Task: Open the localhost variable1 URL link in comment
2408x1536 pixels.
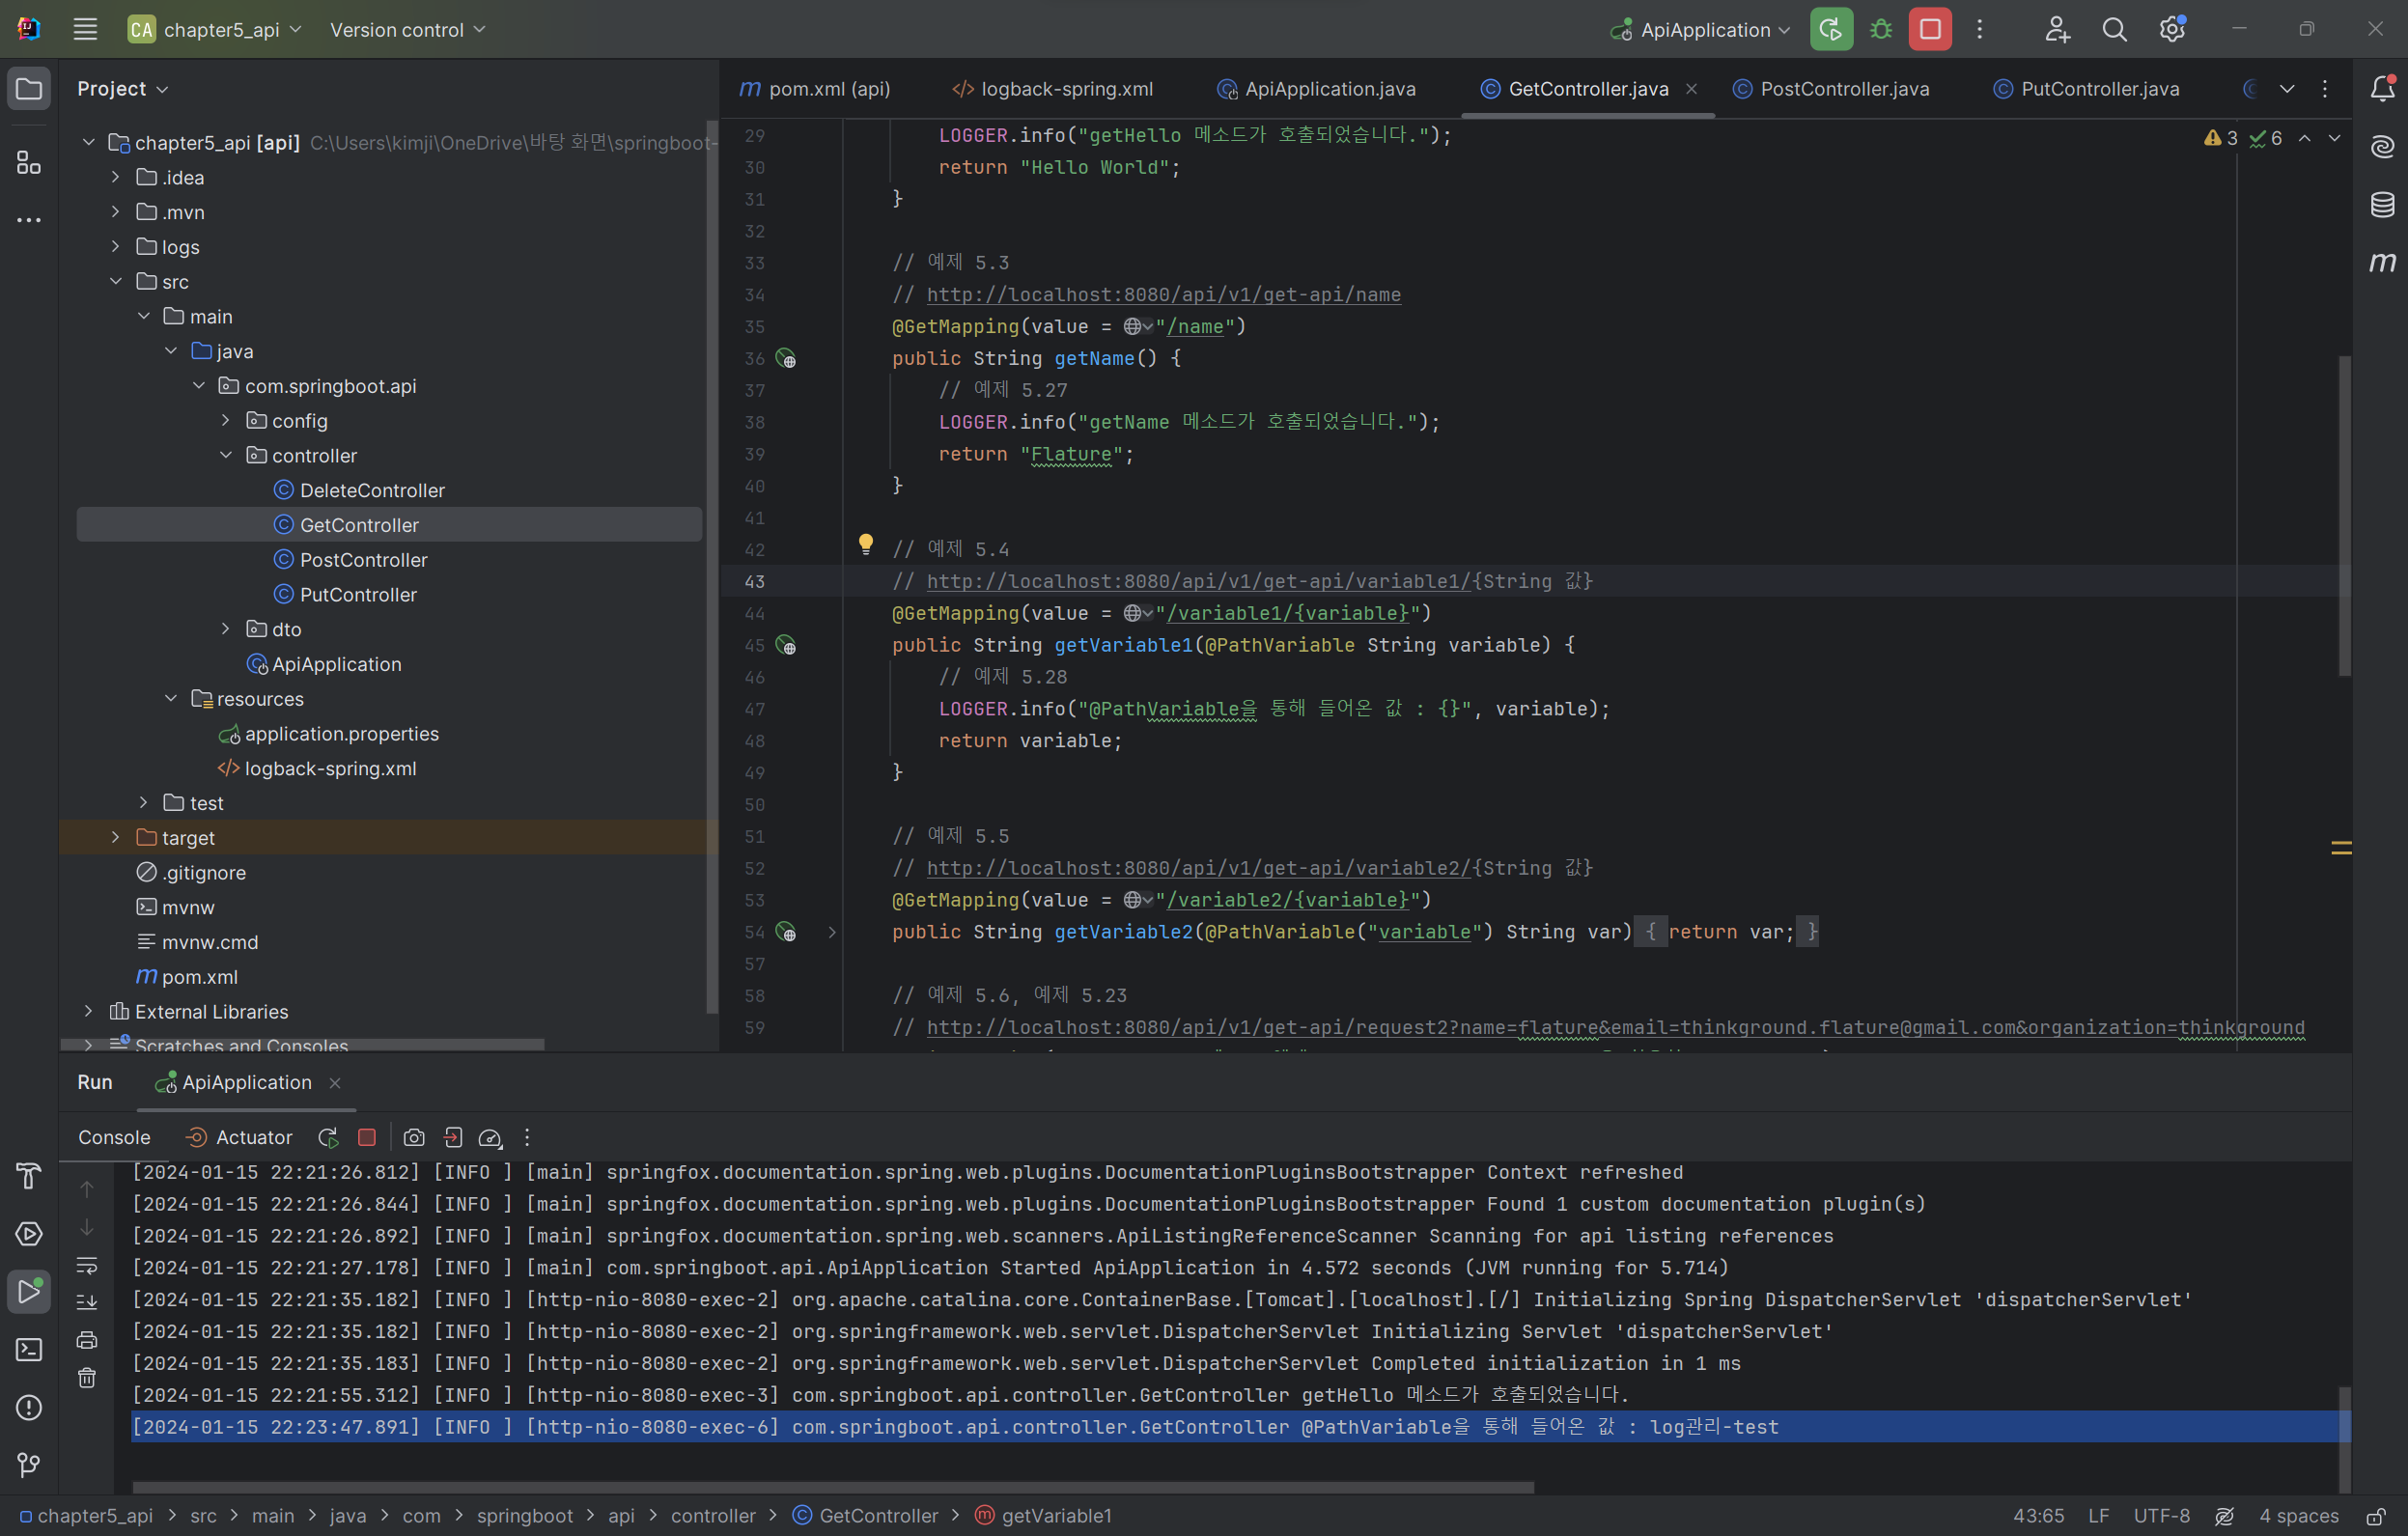Action: pos(1198,582)
